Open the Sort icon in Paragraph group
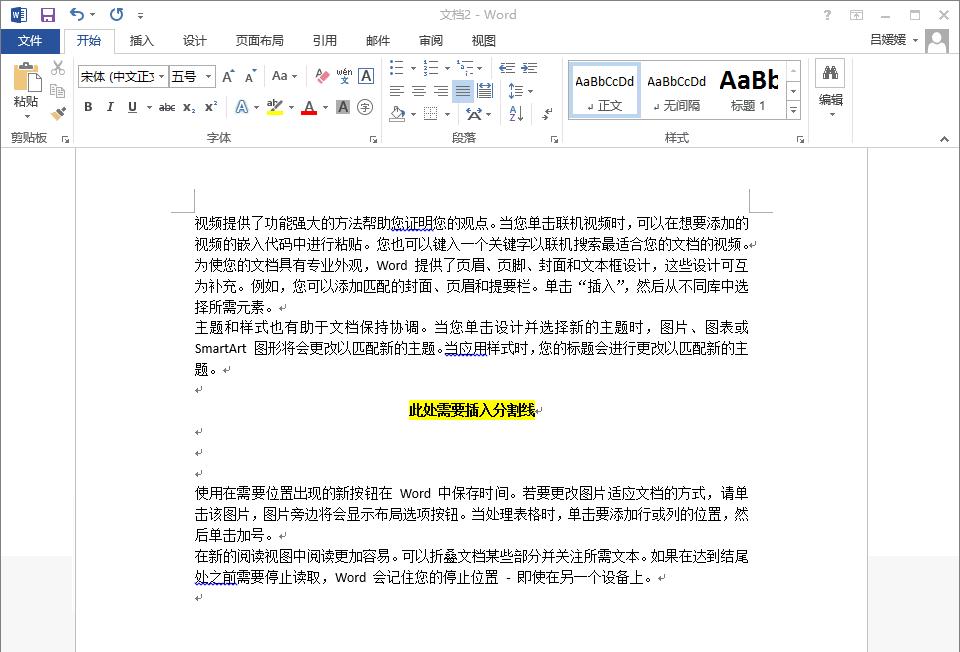The image size is (960, 652). (x=516, y=113)
